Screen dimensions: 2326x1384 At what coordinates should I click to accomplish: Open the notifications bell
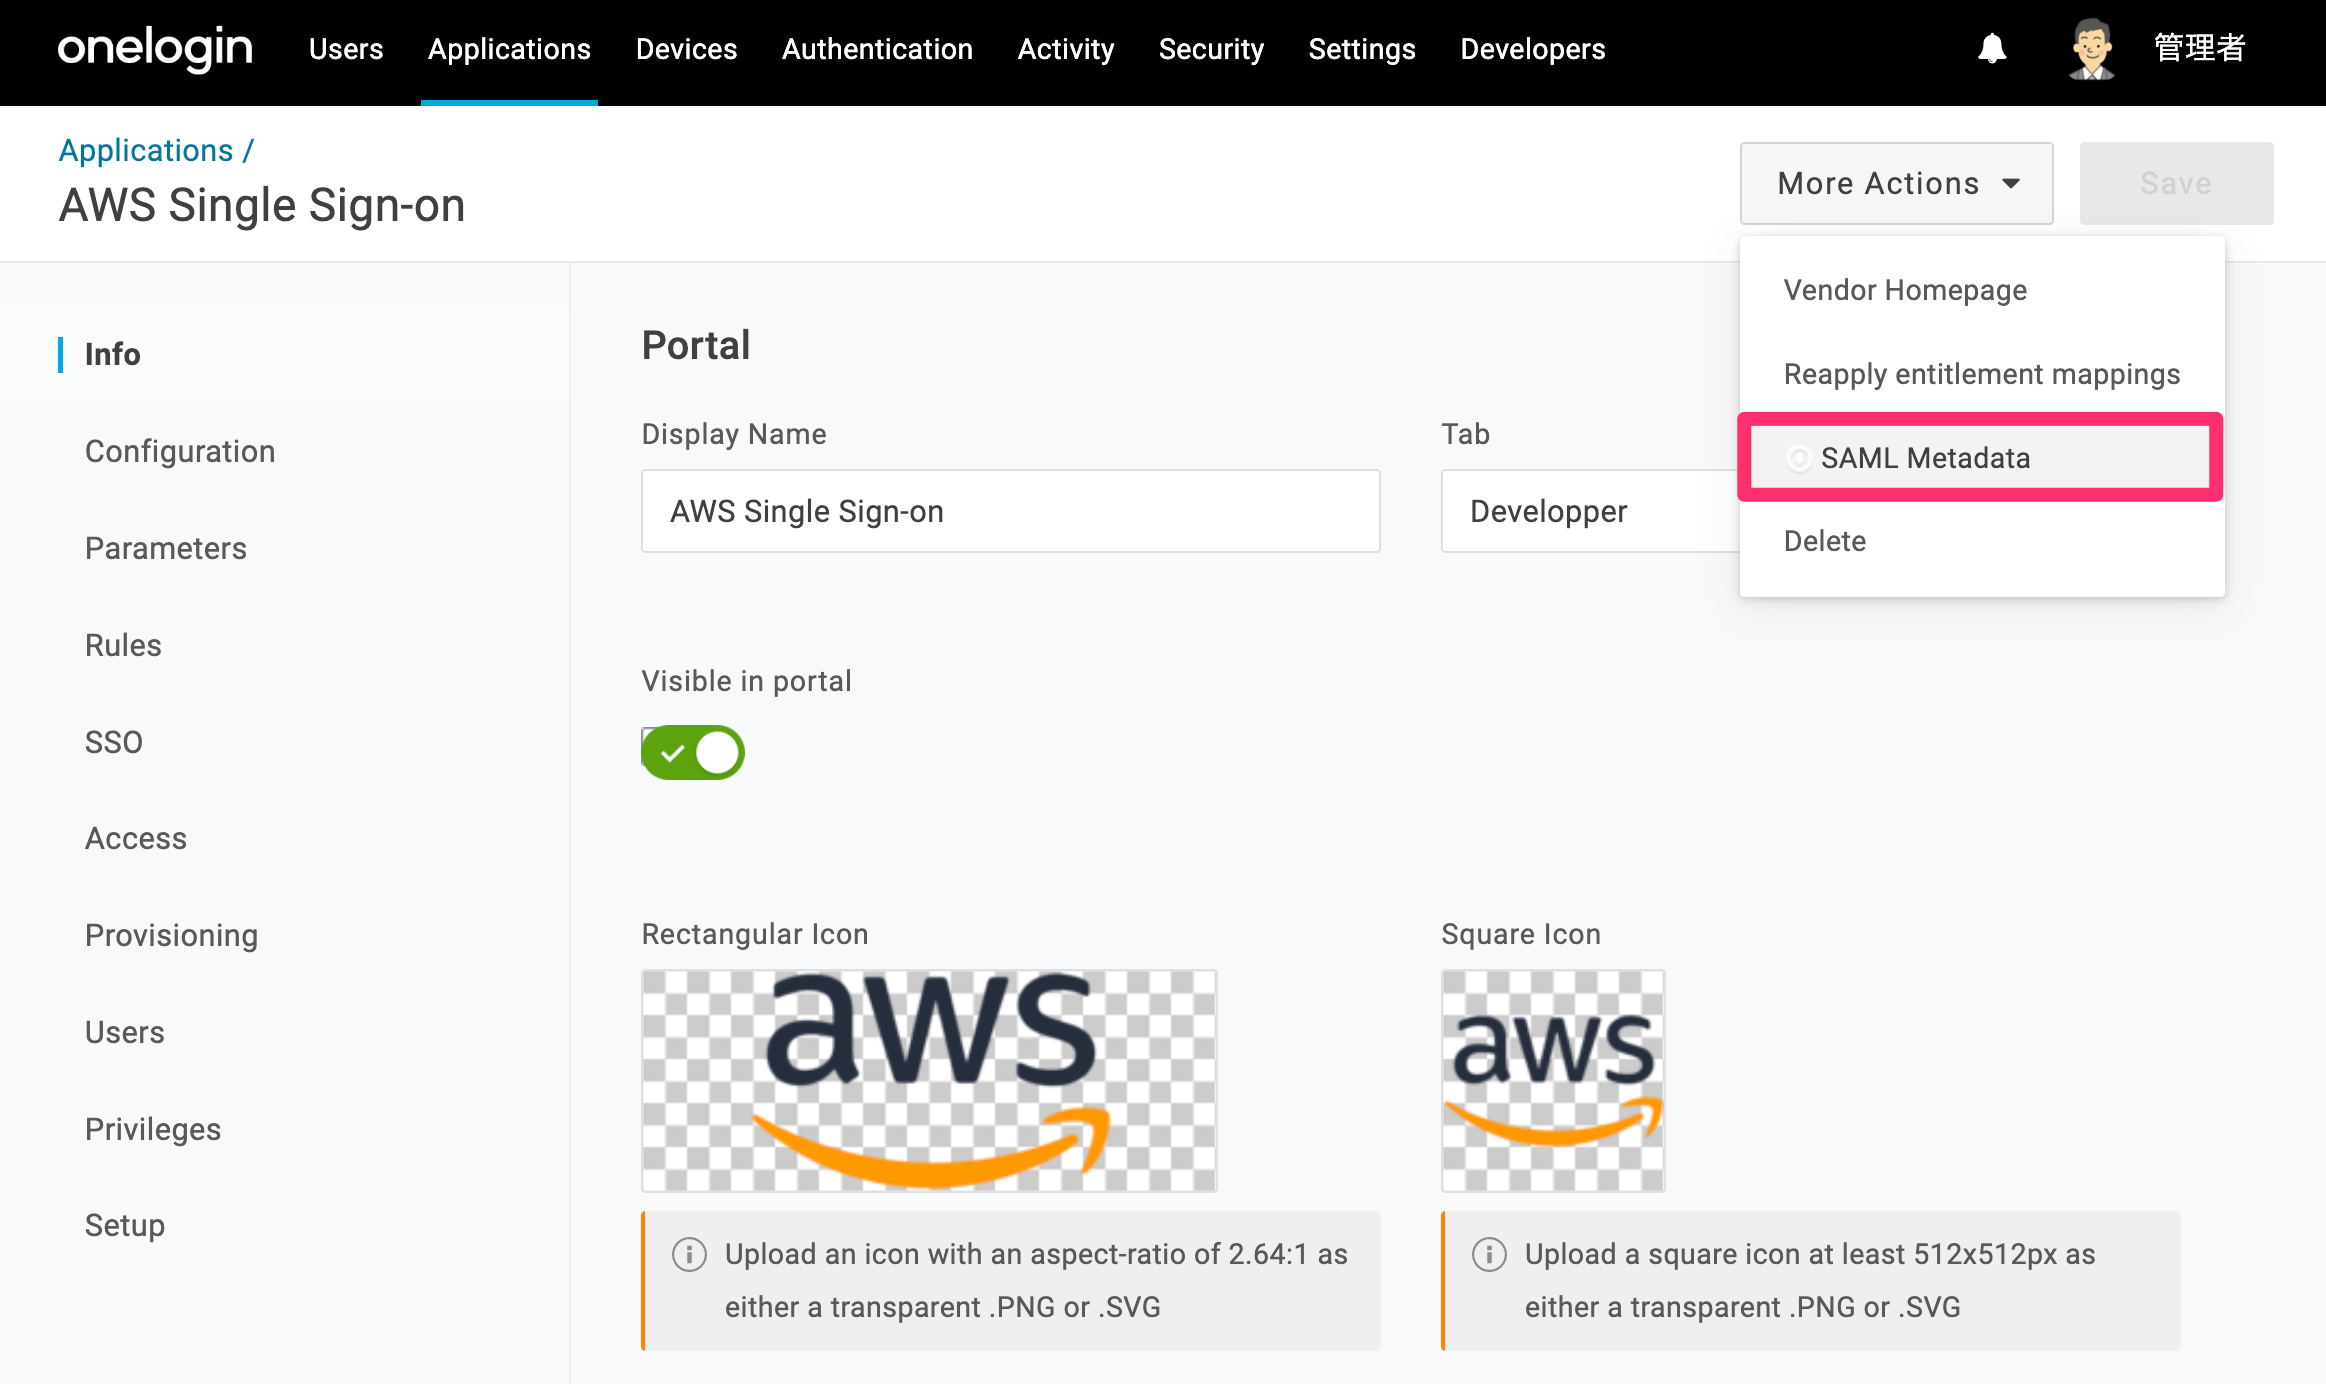[1992, 48]
